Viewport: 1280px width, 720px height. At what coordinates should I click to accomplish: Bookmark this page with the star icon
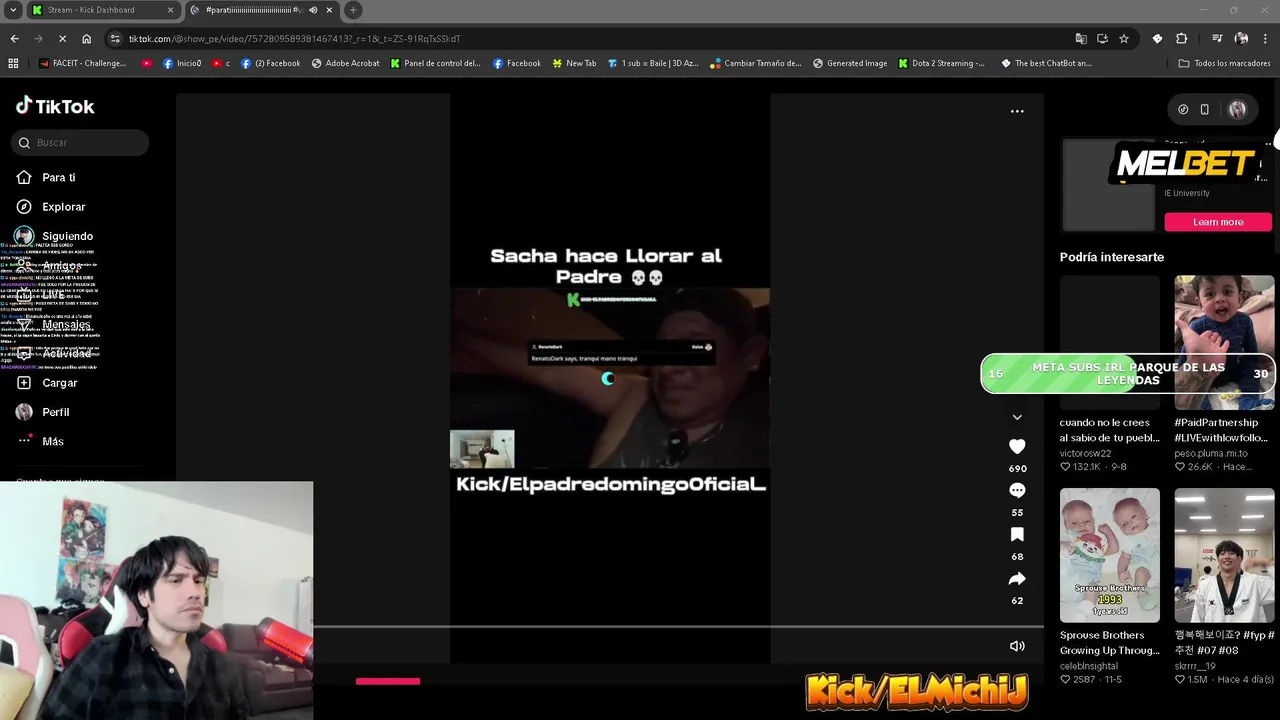tap(1124, 38)
